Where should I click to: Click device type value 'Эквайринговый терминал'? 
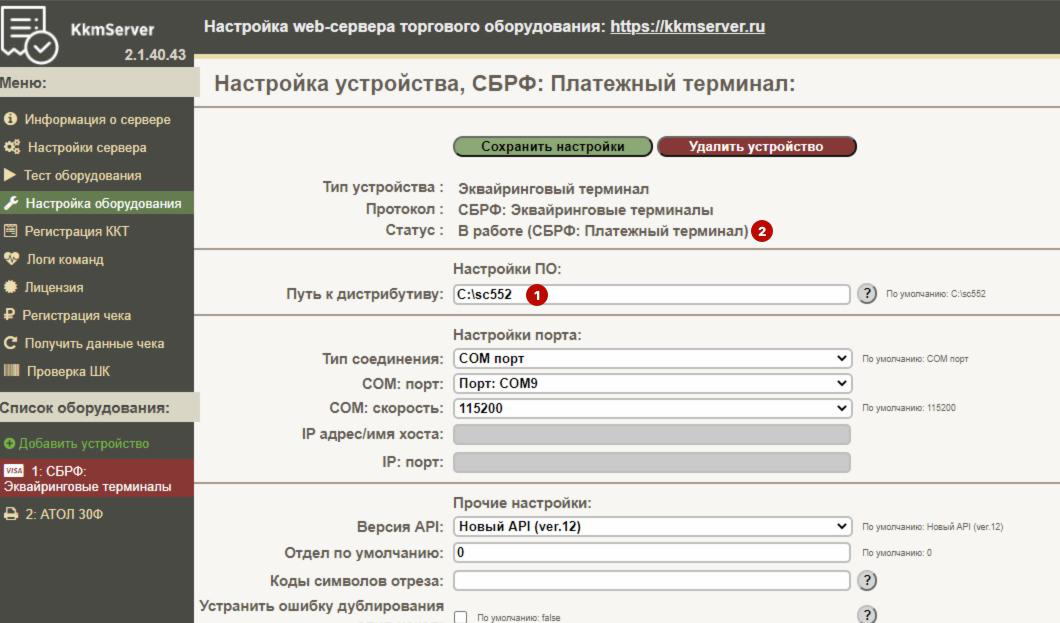click(554, 189)
